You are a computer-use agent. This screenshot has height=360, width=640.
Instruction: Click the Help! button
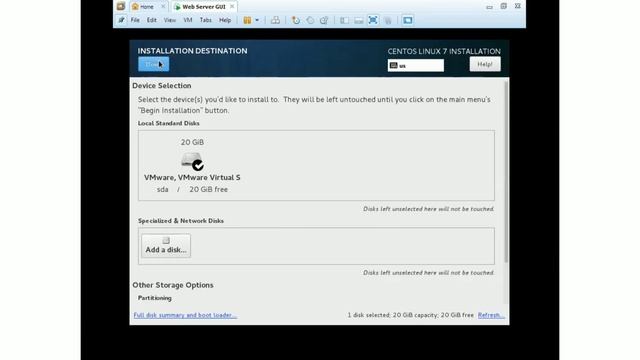coord(485,64)
